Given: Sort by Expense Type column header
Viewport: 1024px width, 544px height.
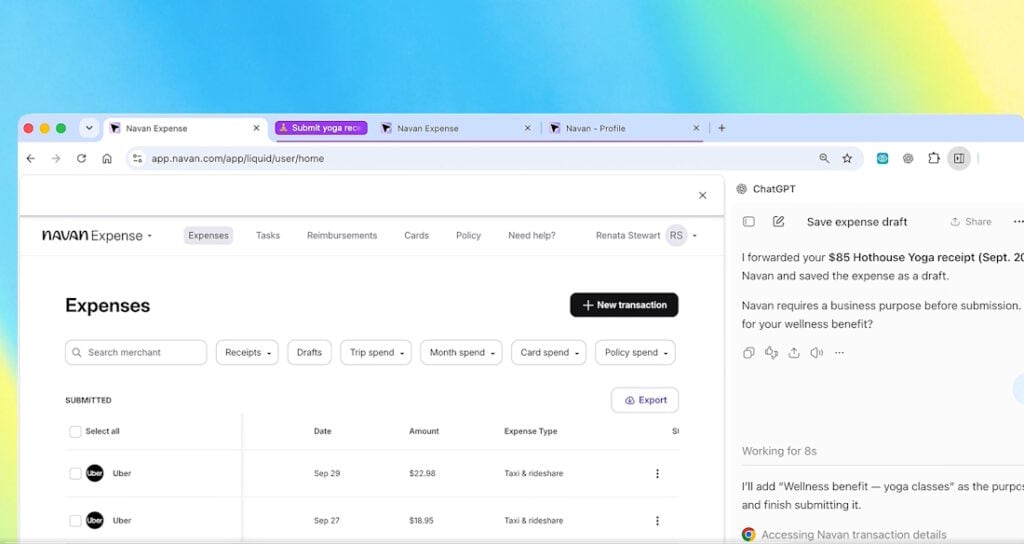Looking at the screenshot, I should (530, 431).
